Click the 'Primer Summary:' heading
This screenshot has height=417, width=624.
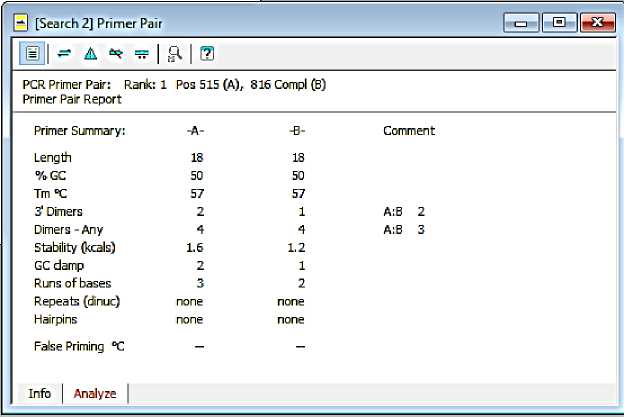click(80, 131)
